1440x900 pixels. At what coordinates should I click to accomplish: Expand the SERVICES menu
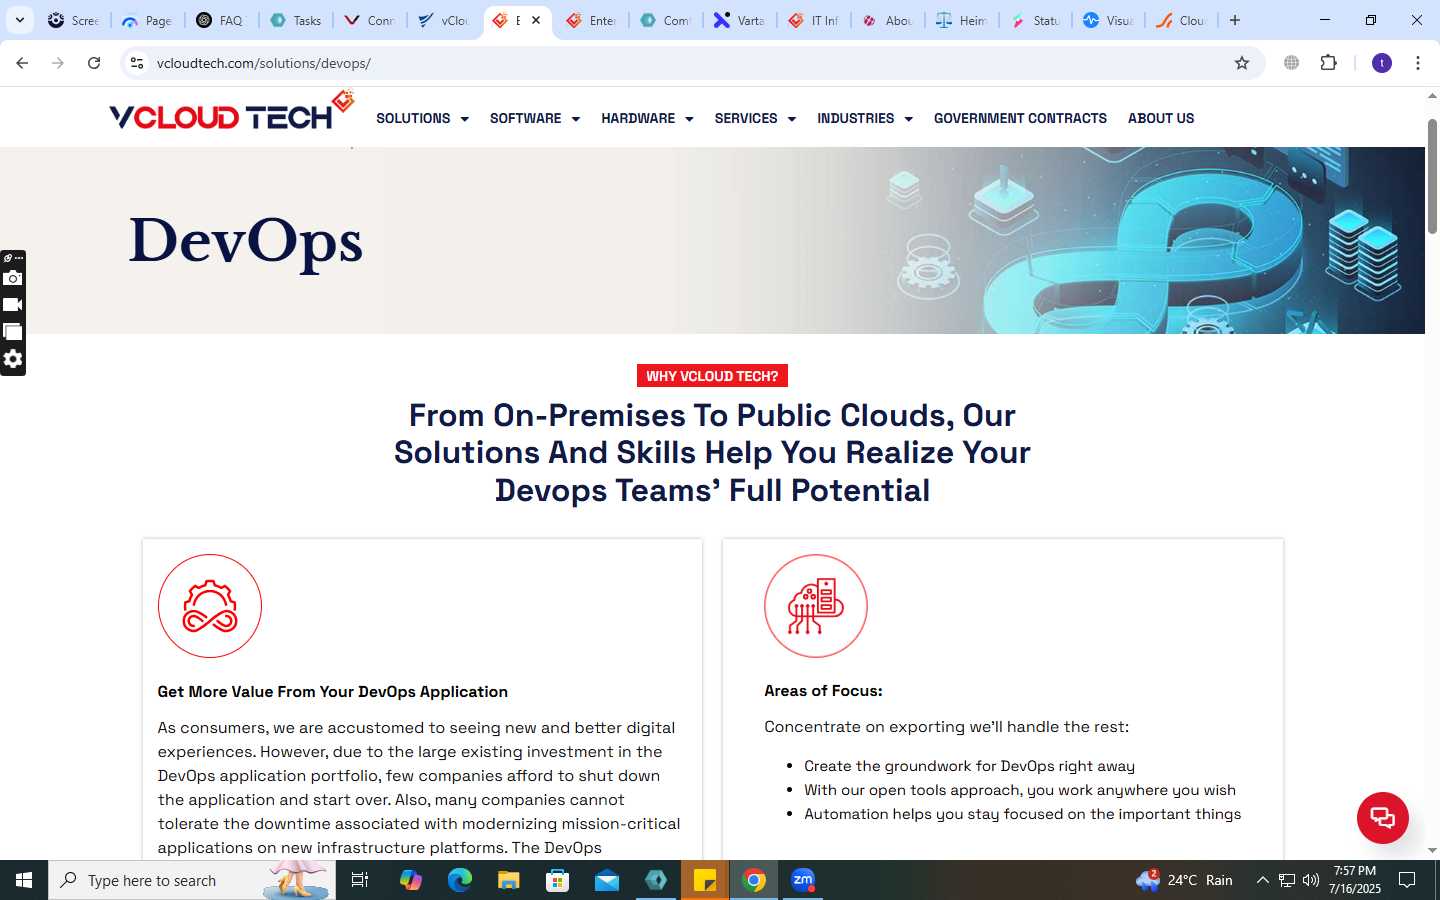coord(755,118)
